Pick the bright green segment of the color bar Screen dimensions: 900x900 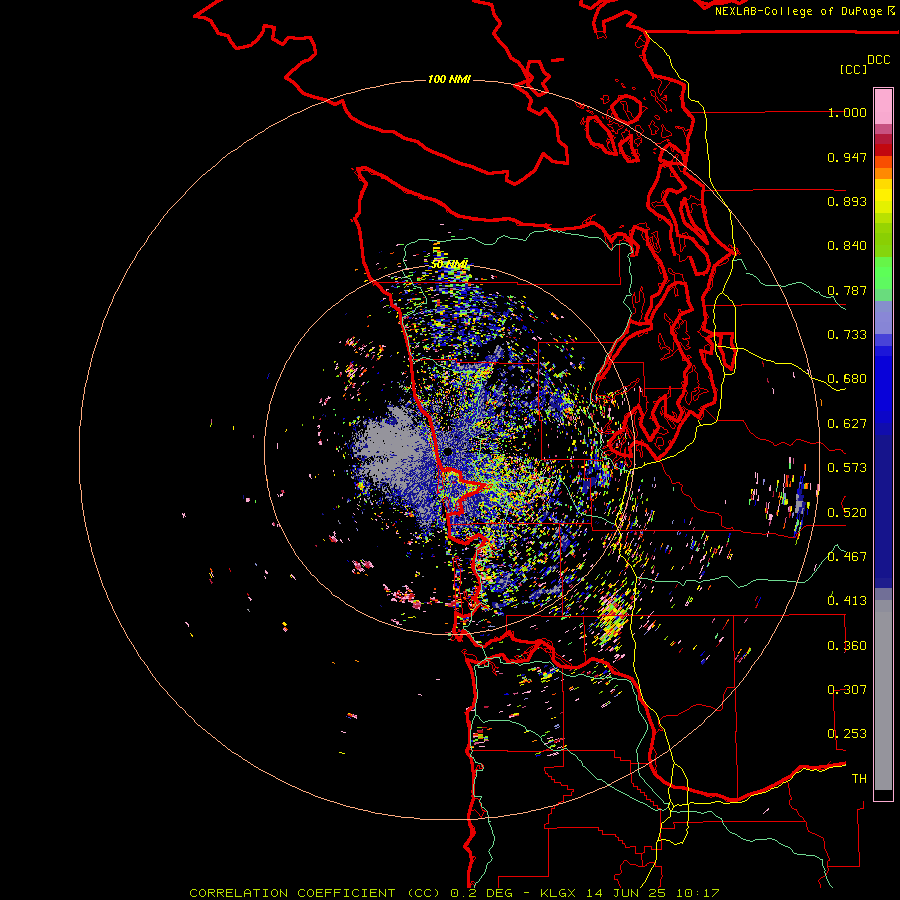point(883,273)
